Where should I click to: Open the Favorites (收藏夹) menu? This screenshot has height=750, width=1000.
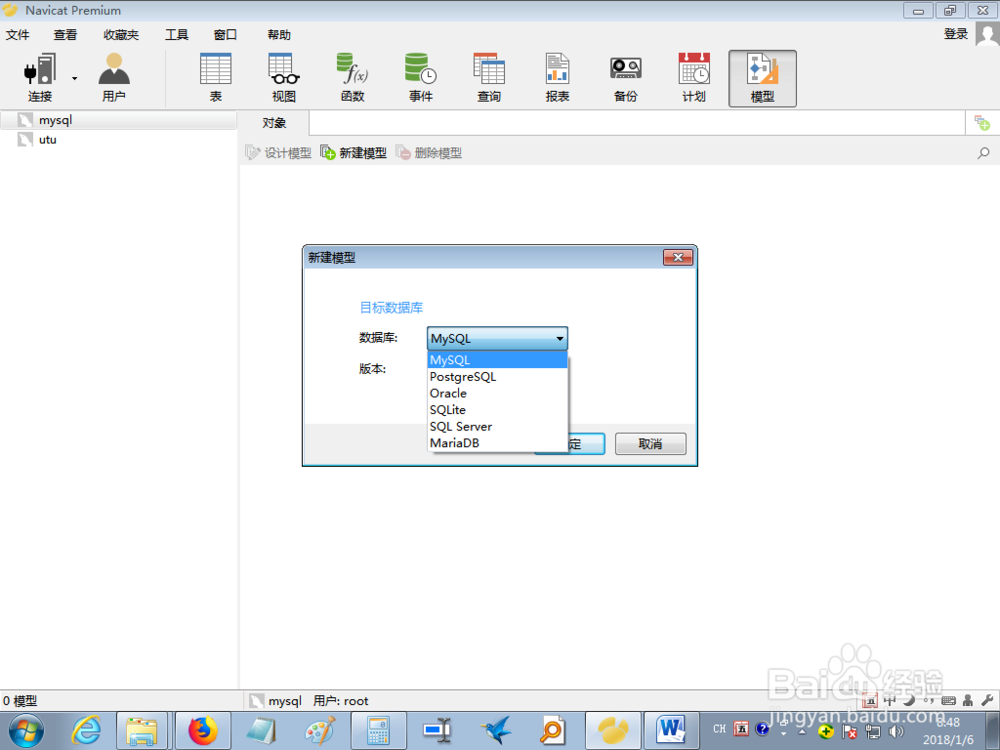click(121, 34)
